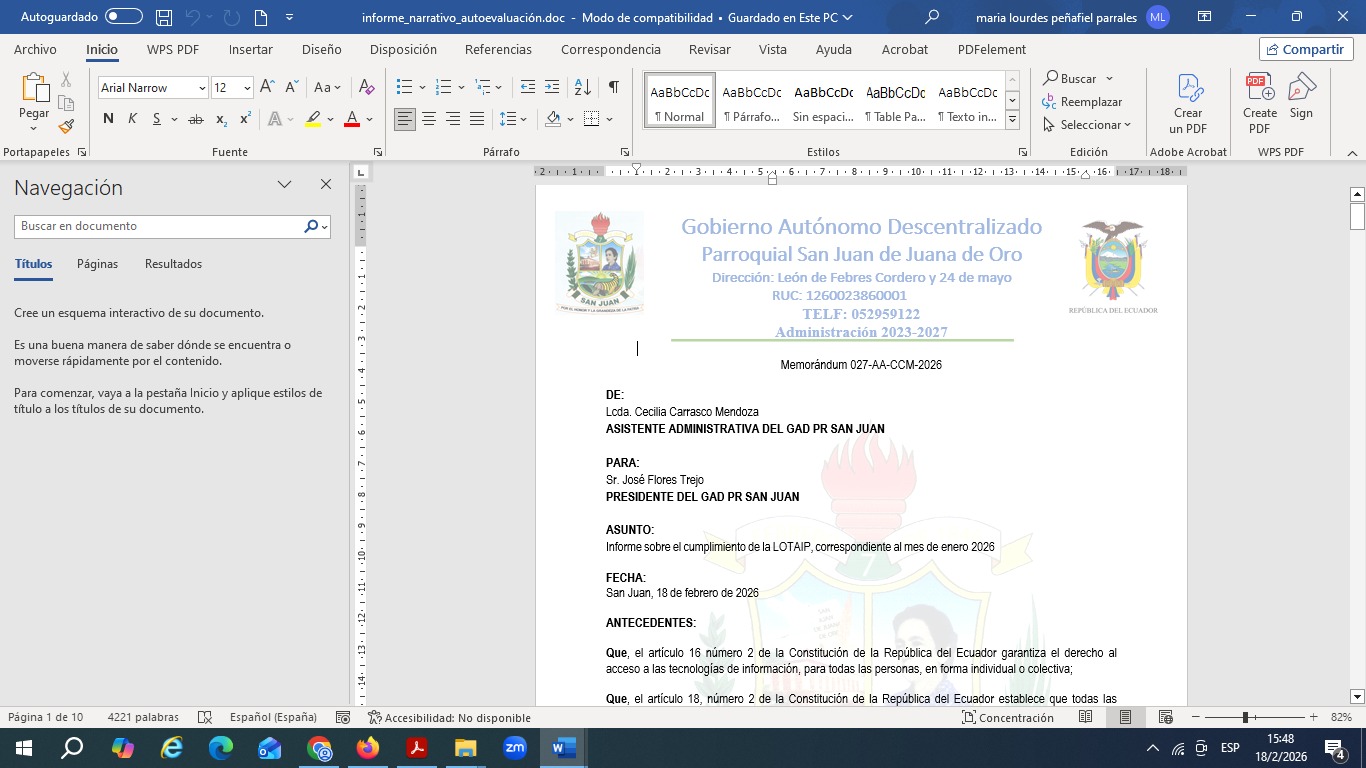The width and height of the screenshot is (1366, 768).
Task: Expand the font size dropdown
Action: pyautogui.click(x=247, y=88)
